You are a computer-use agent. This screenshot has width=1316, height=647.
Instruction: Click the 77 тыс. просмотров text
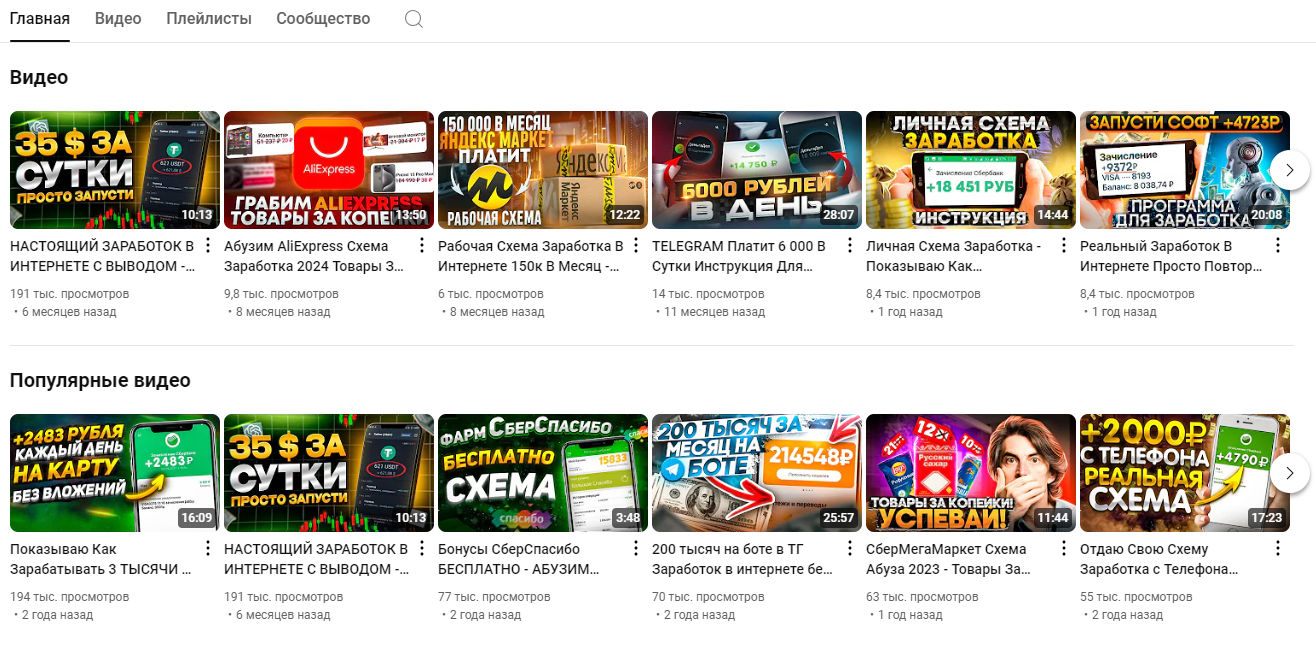(x=494, y=597)
